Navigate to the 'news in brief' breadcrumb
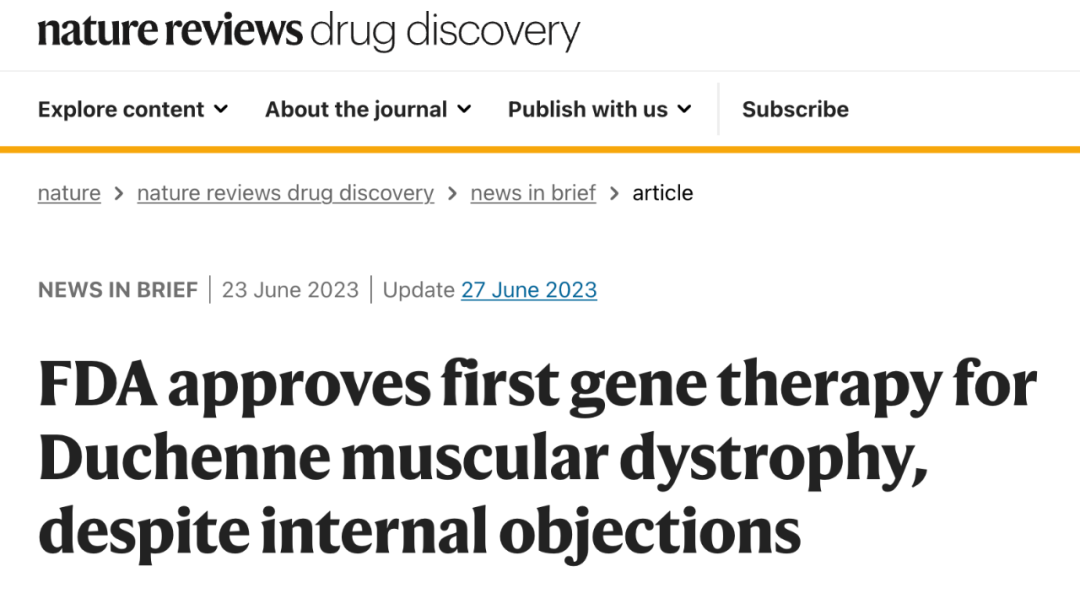 [x=533, y=193]
